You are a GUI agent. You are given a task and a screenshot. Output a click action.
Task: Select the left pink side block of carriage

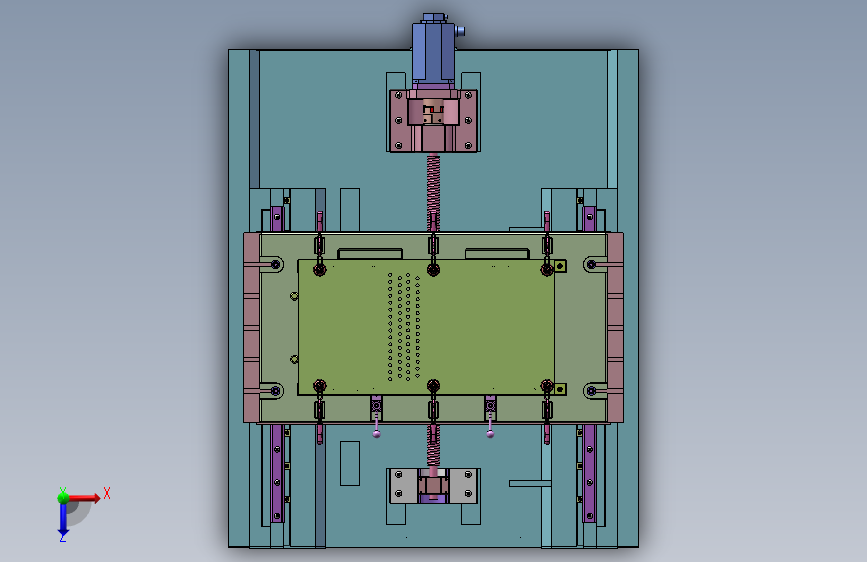click(252, 327)
